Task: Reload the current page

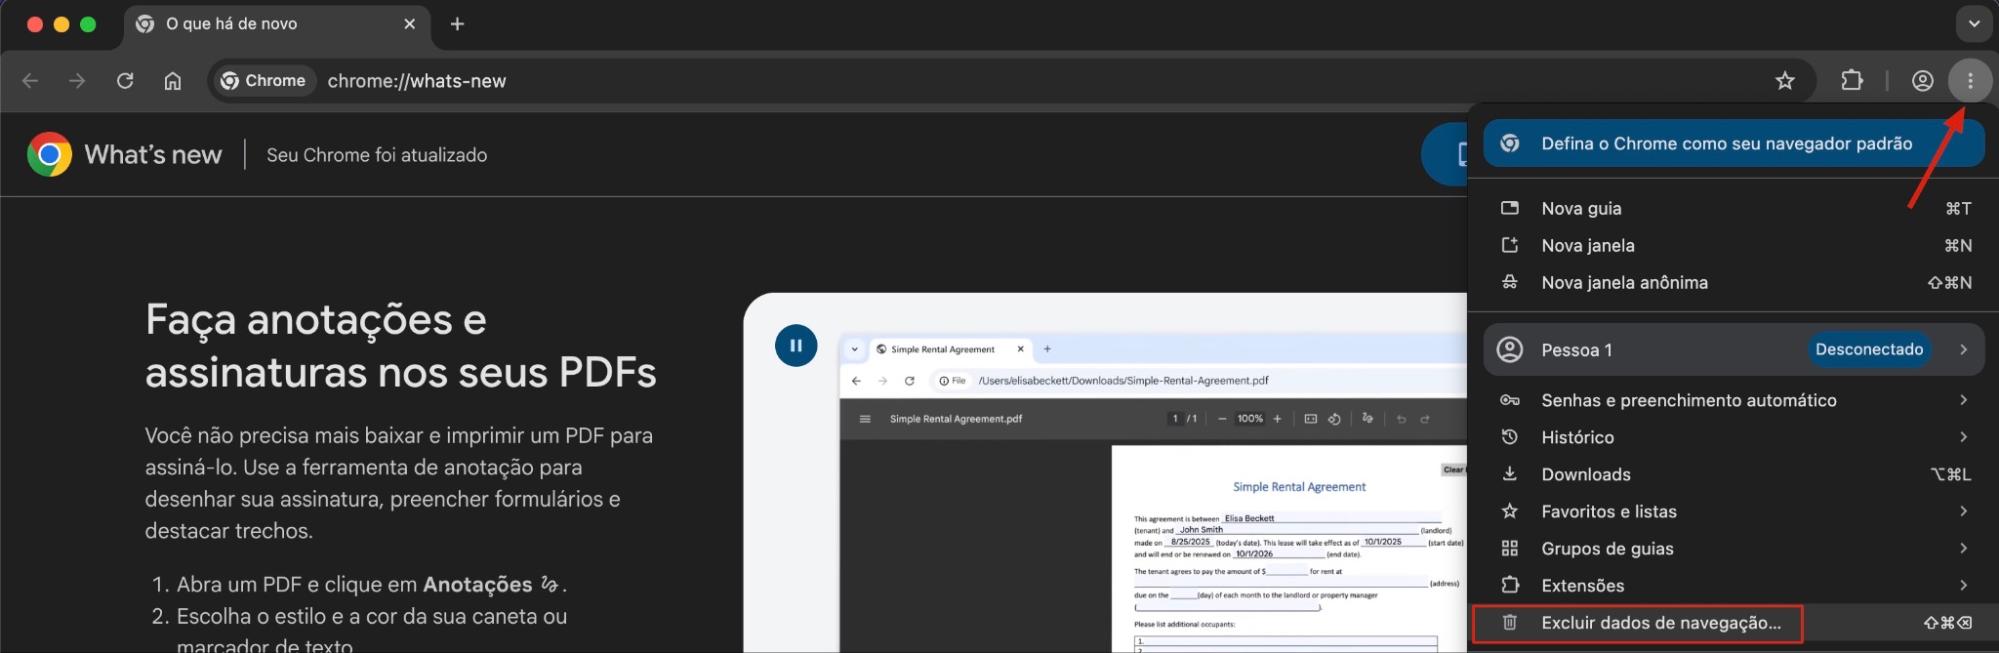Action: [125, 81]
